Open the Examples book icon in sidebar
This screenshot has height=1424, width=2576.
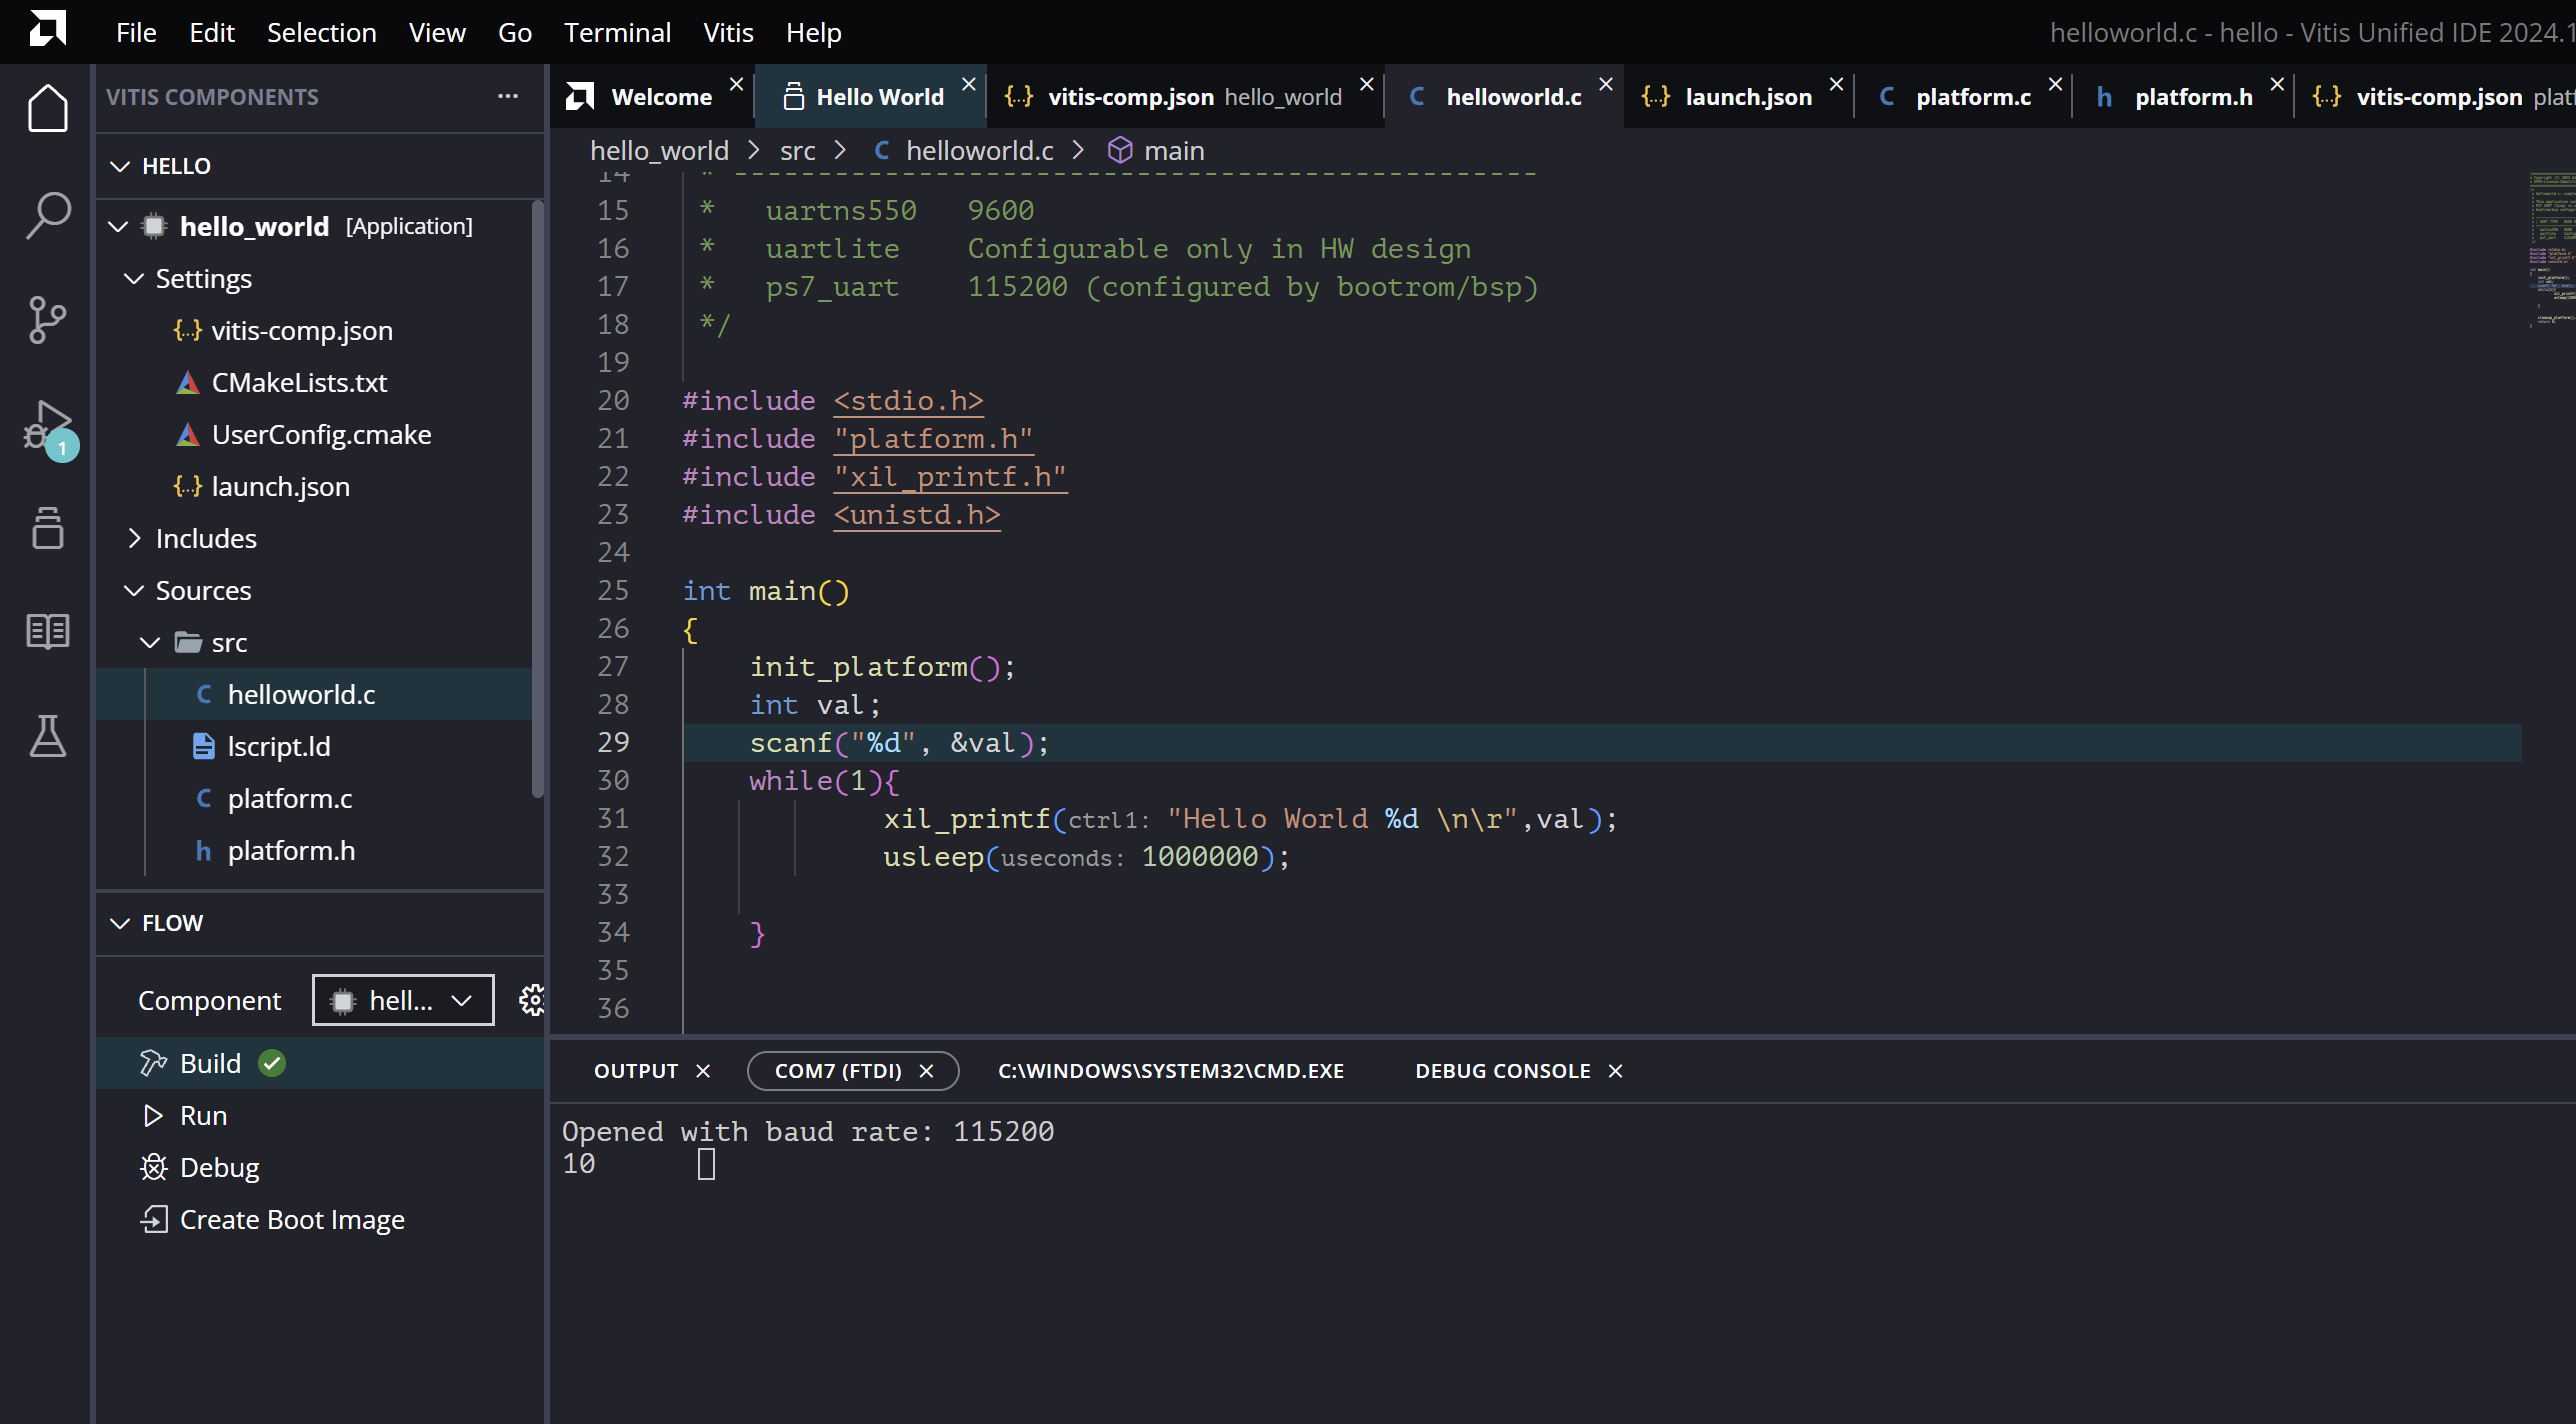coord(47,632)
